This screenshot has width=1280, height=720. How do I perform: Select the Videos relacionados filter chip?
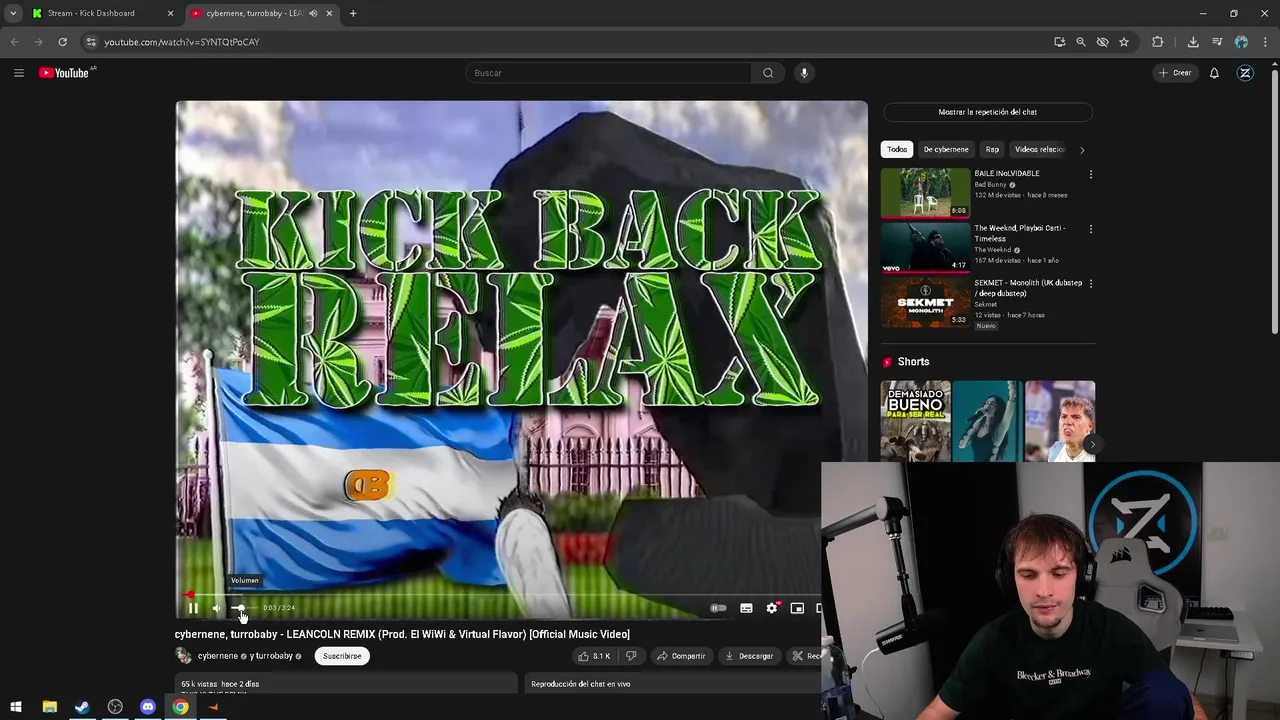click(x=1039, y=149)
